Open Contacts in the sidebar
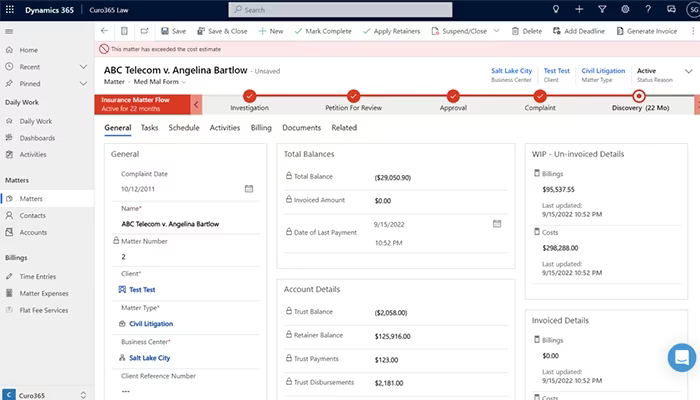This screenshot has height=400, width=700. point(47,215)
